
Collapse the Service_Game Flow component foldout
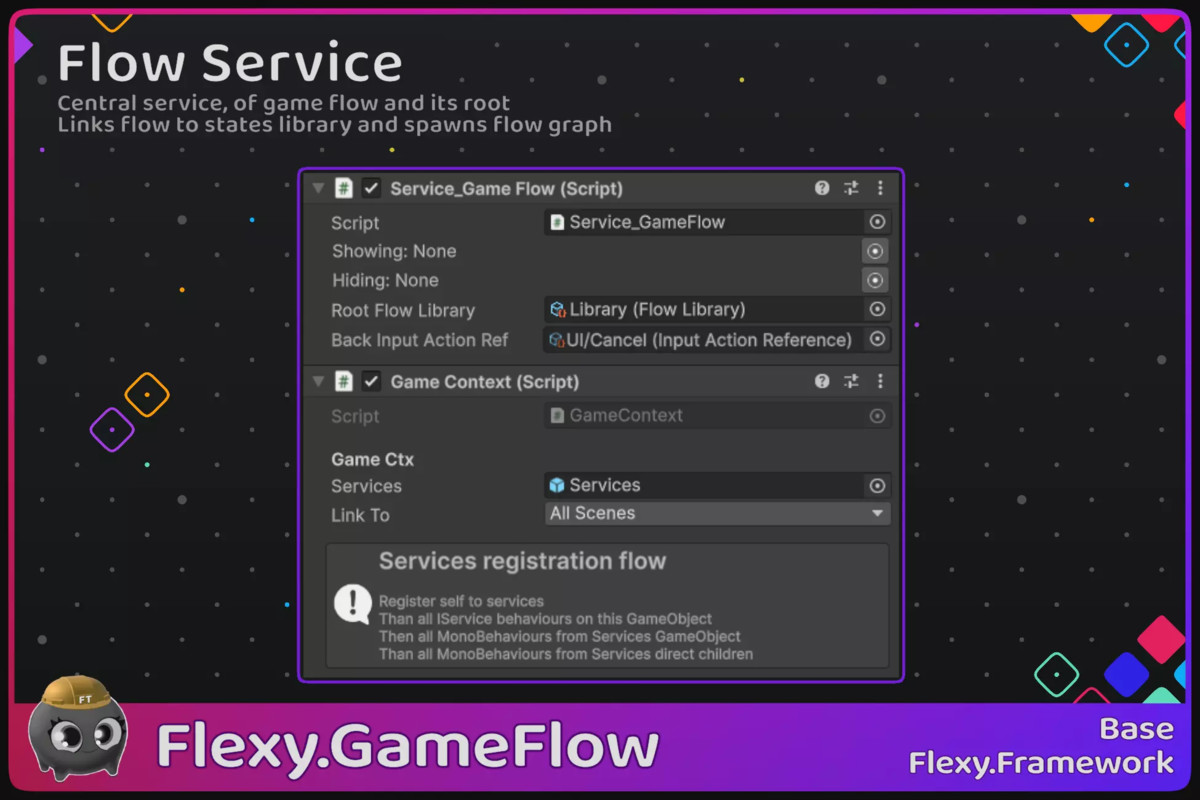click(x=318, y=188)
